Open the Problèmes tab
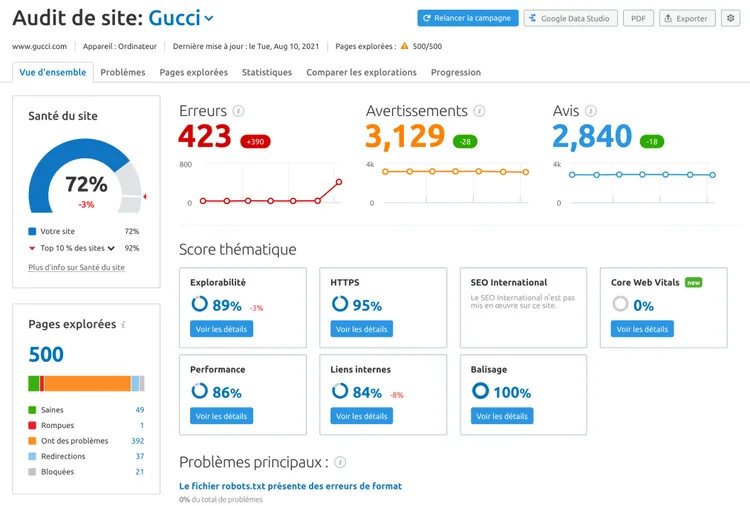The width and height of the screenshot is (750, 506). pyautogui.click(x=123, y=72)
